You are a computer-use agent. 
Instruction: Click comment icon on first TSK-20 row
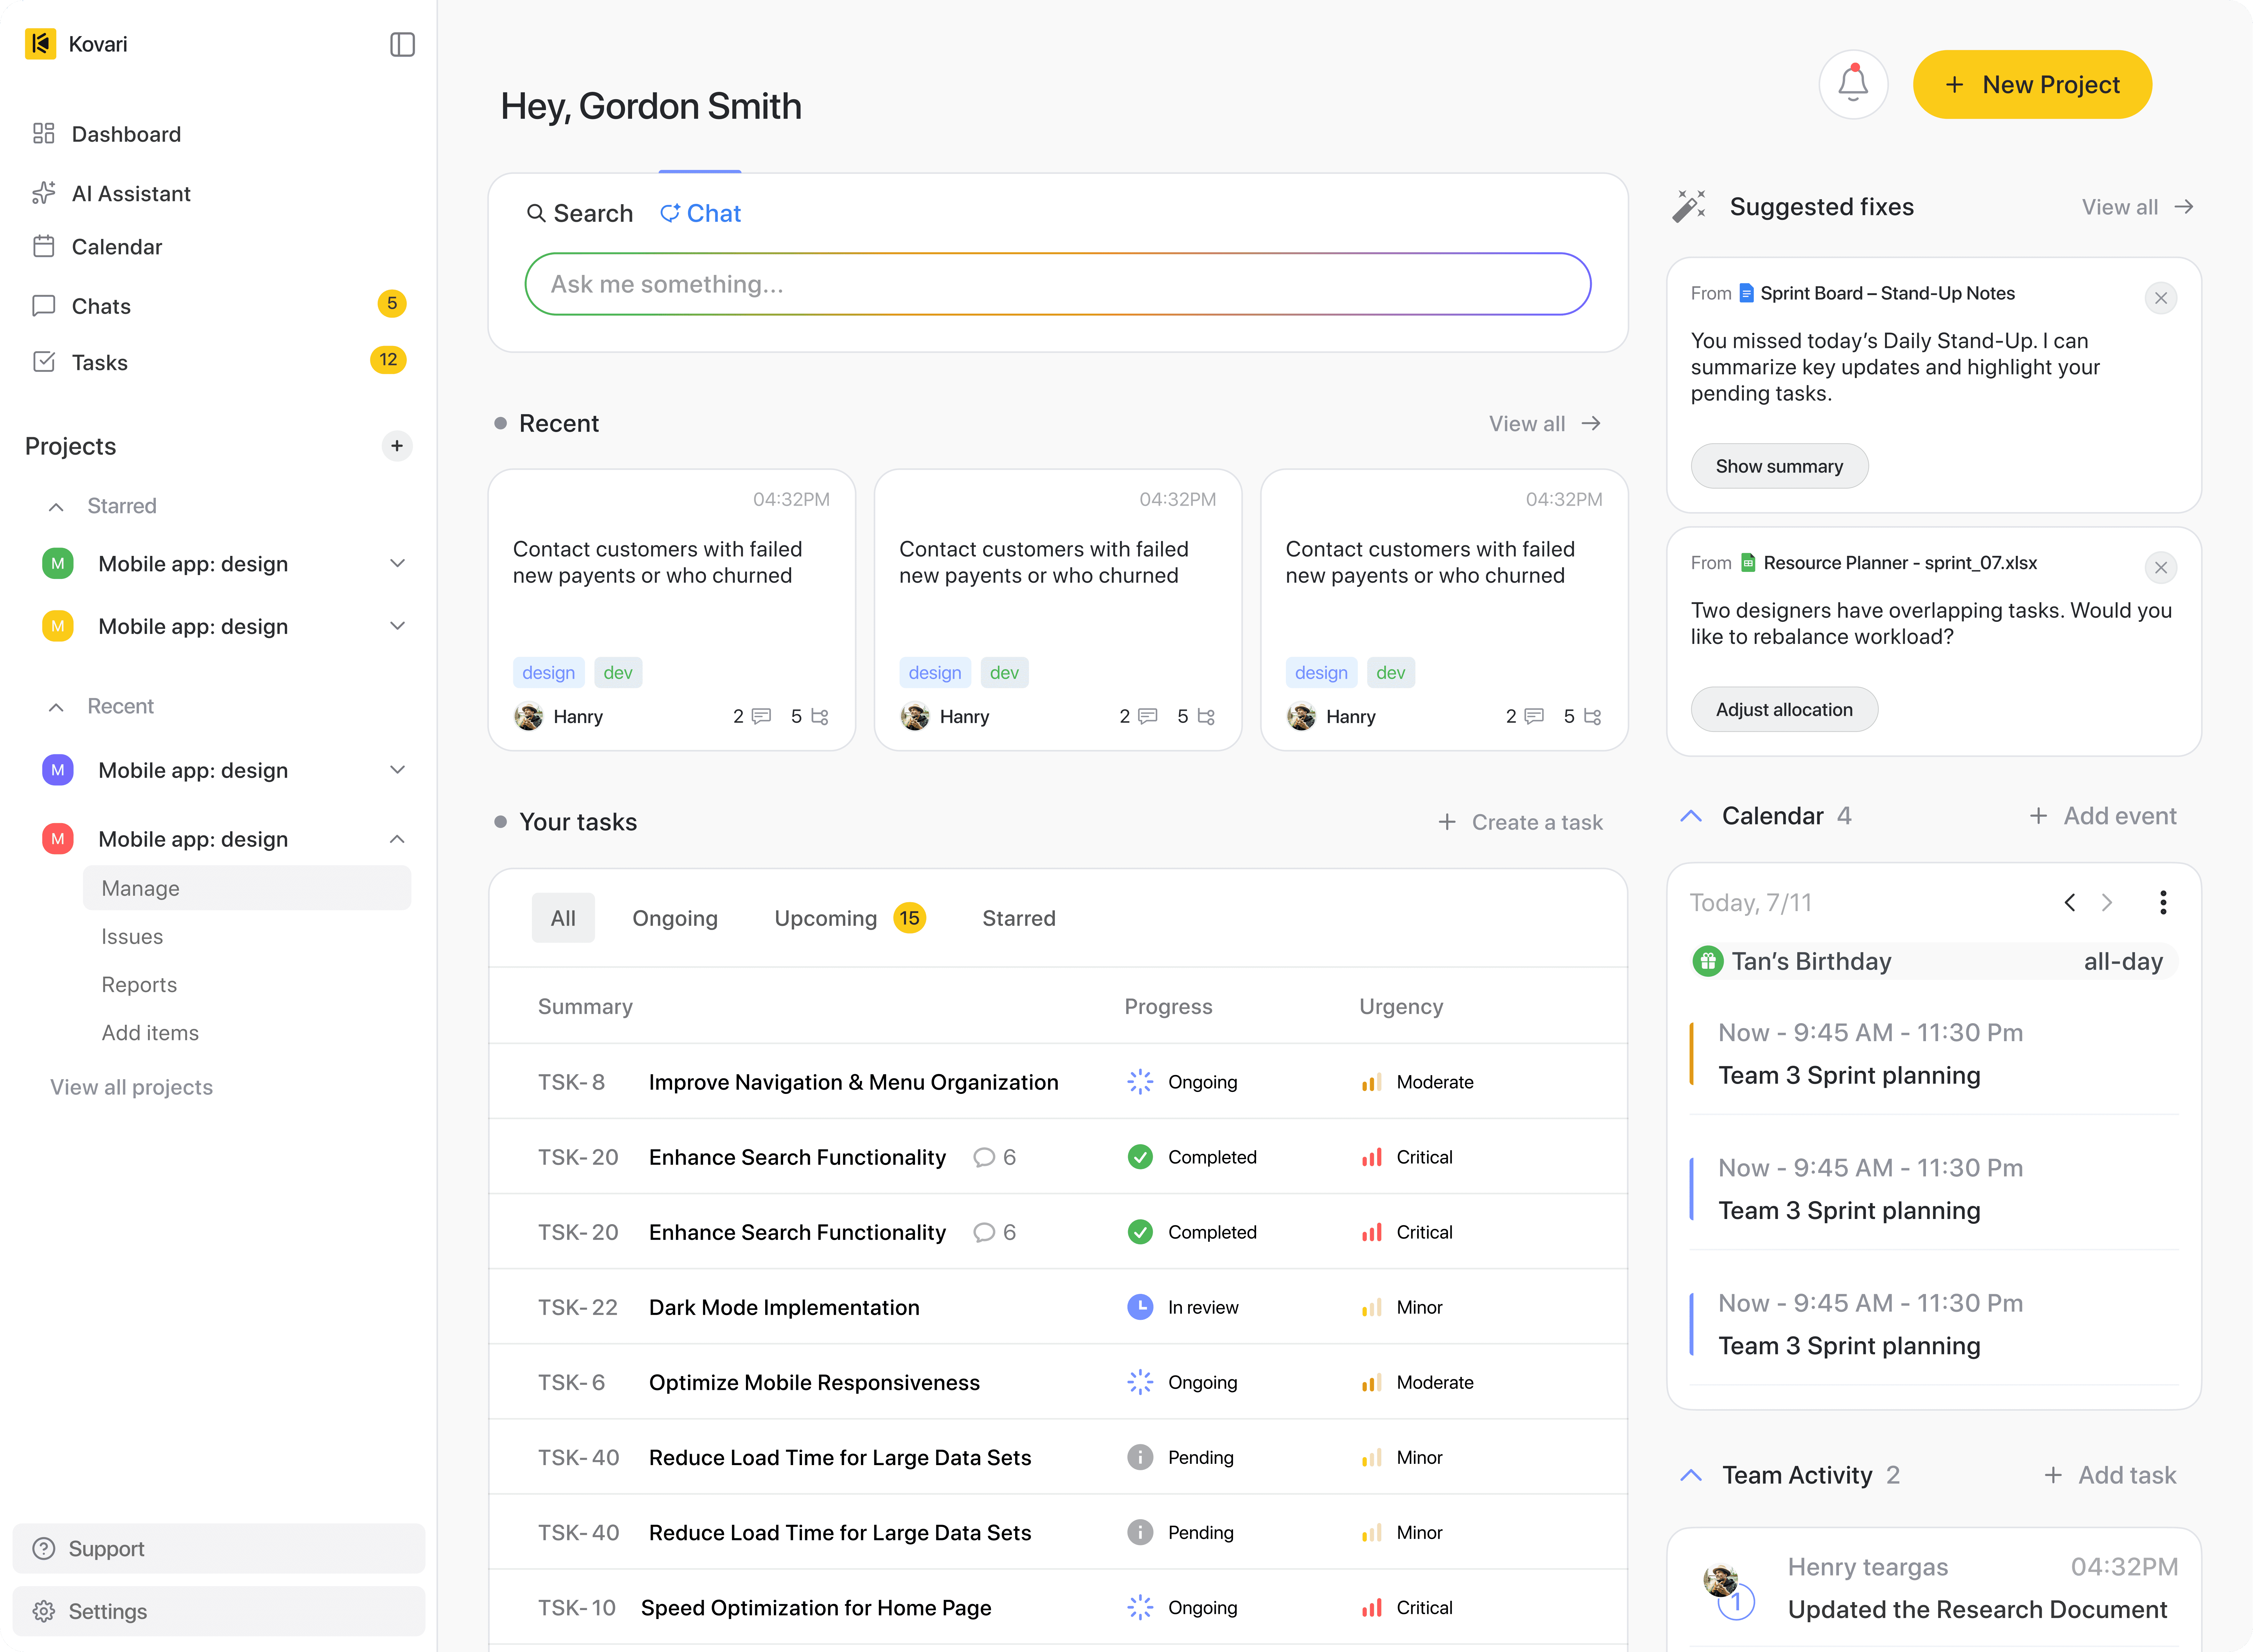click(984, 1157)
